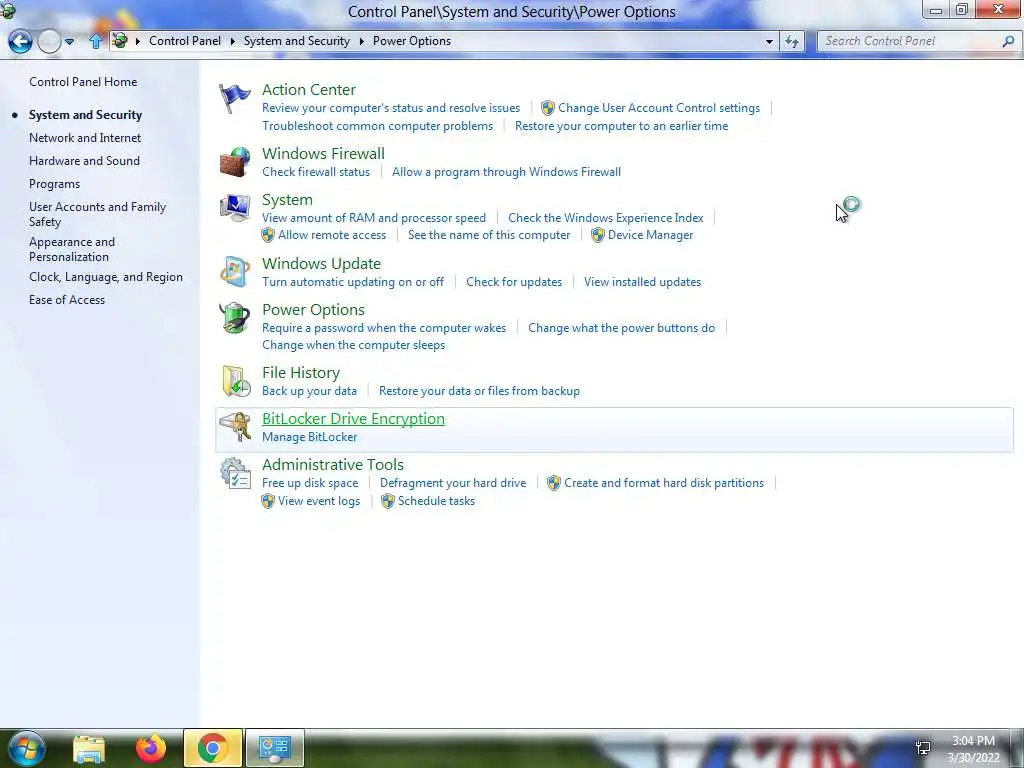1024x768 pixels.
Task: Click Troubleshoot common computer problems
Action: [377, 126]
